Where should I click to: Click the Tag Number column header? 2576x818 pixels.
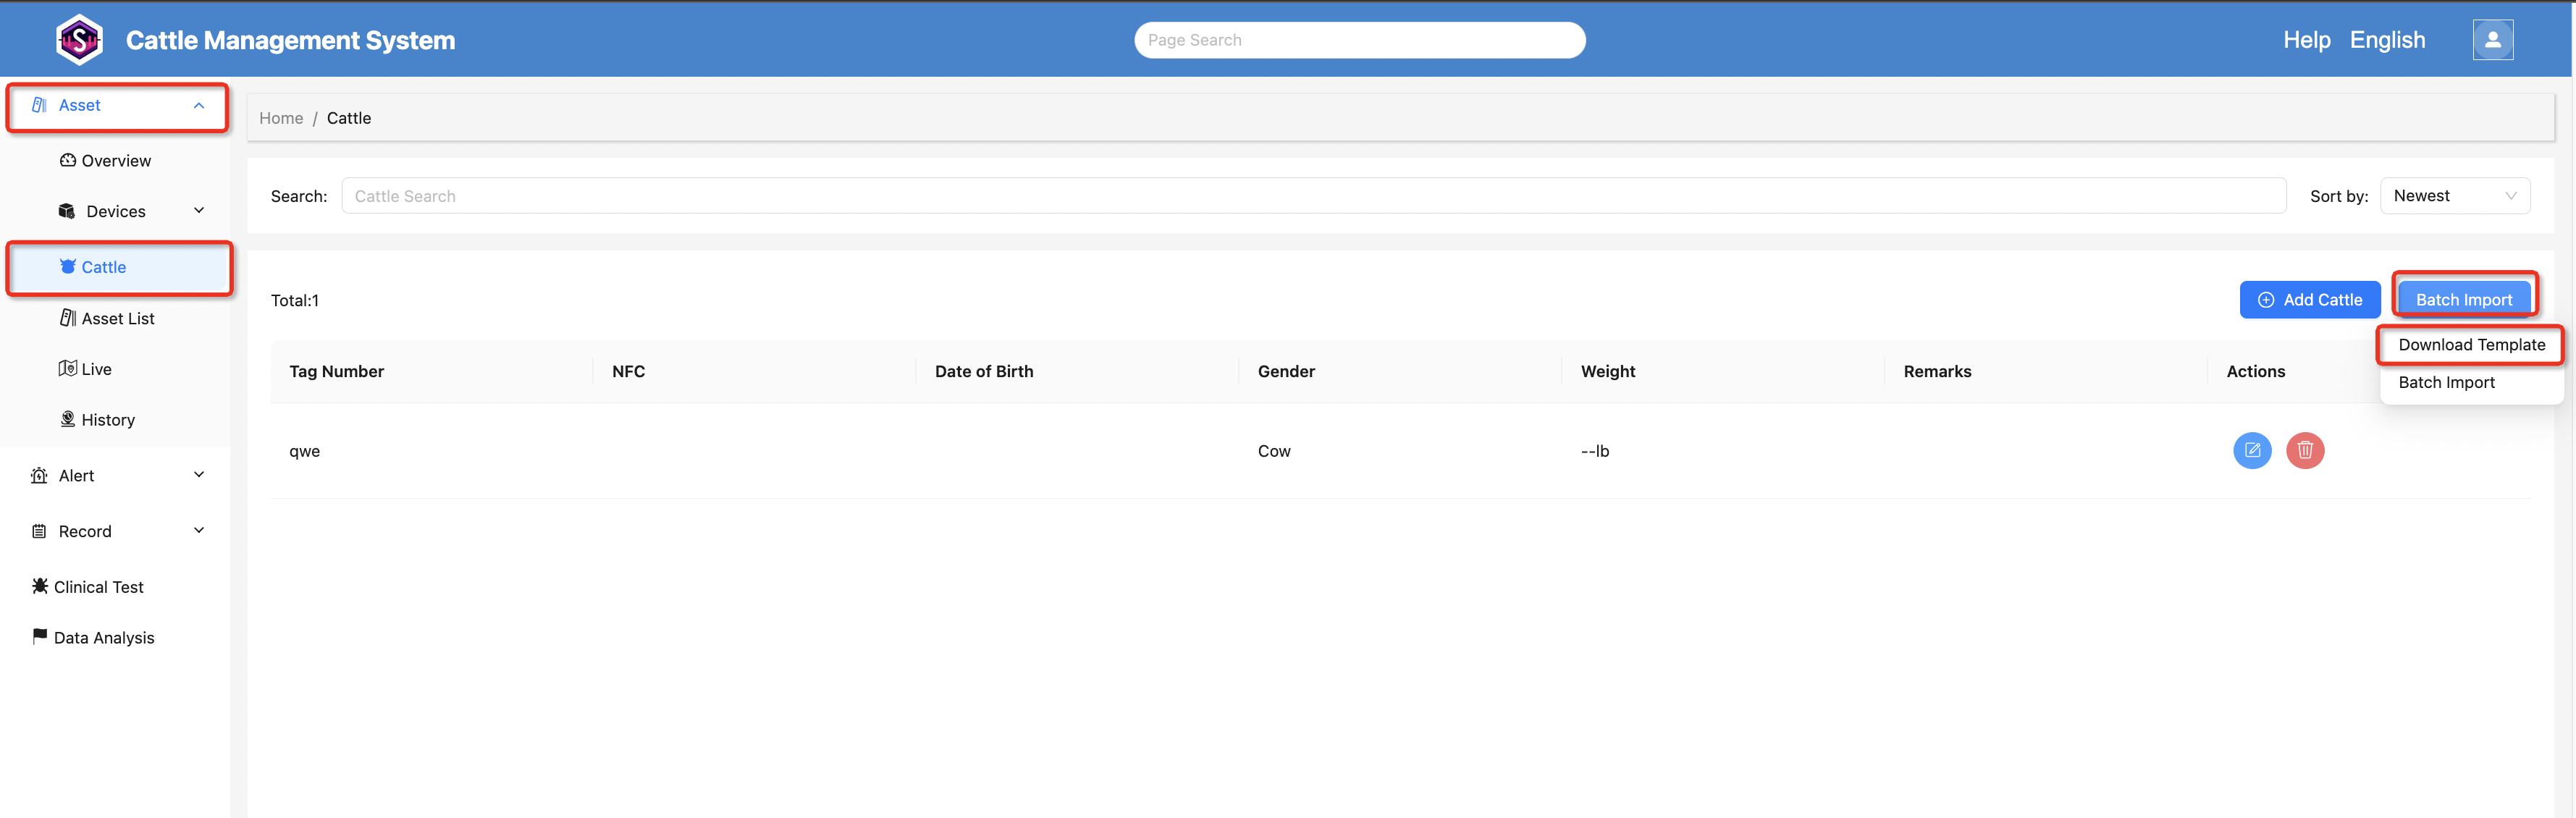tap(336, 371)
